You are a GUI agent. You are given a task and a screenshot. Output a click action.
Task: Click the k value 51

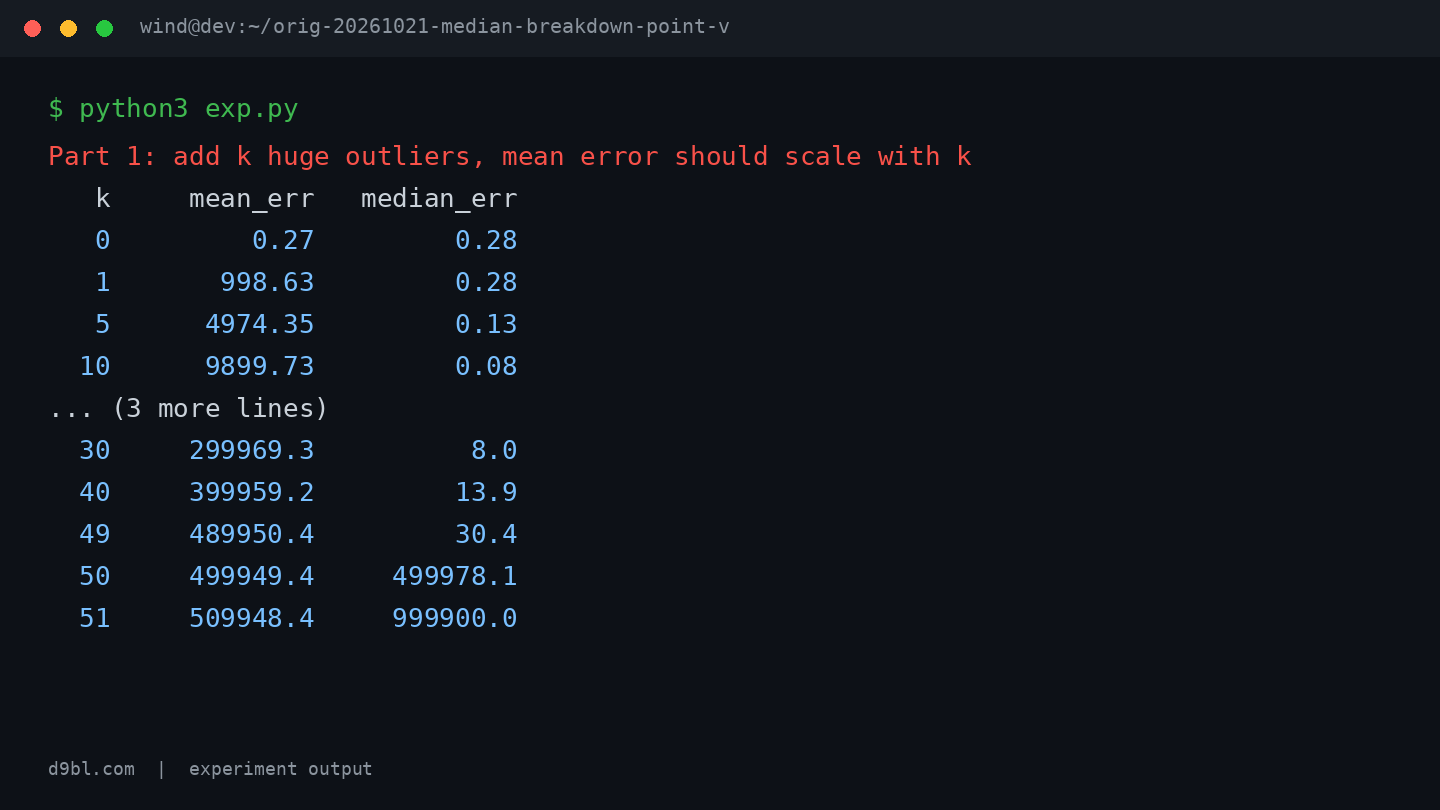pos(95,618)
